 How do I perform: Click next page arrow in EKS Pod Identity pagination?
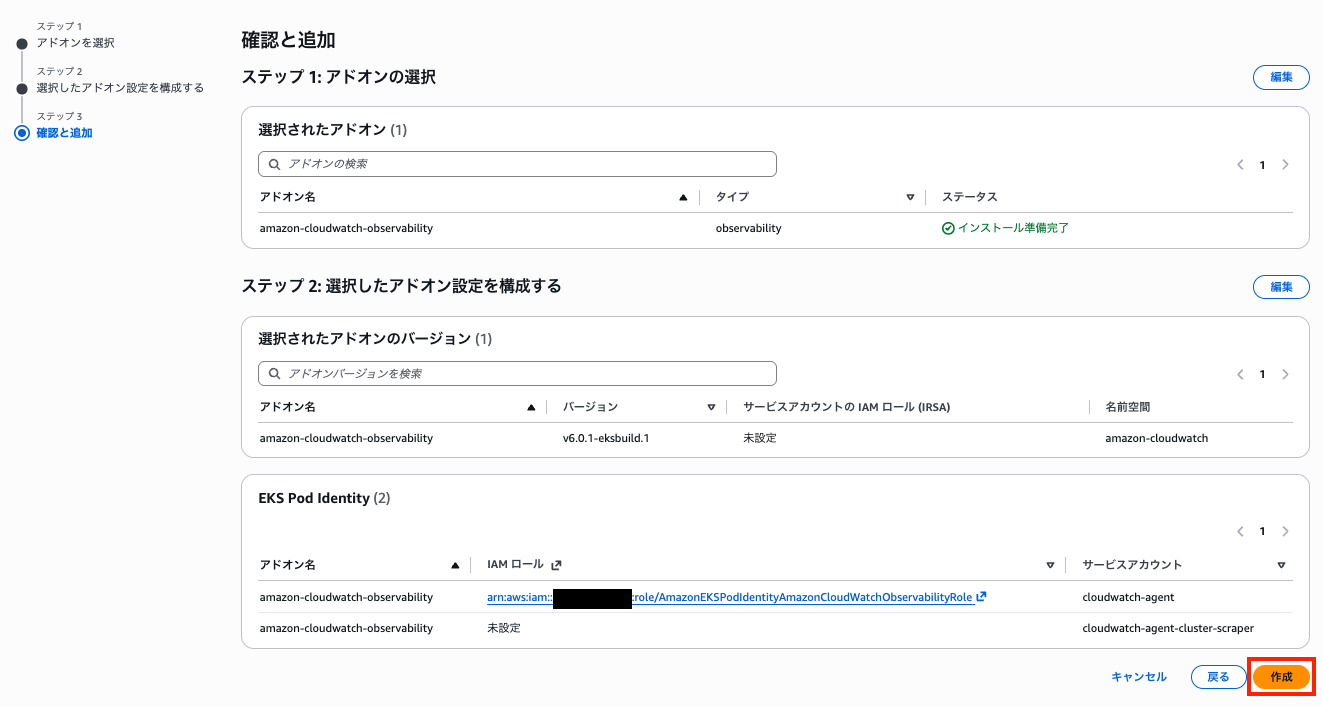coord(1286,530)
